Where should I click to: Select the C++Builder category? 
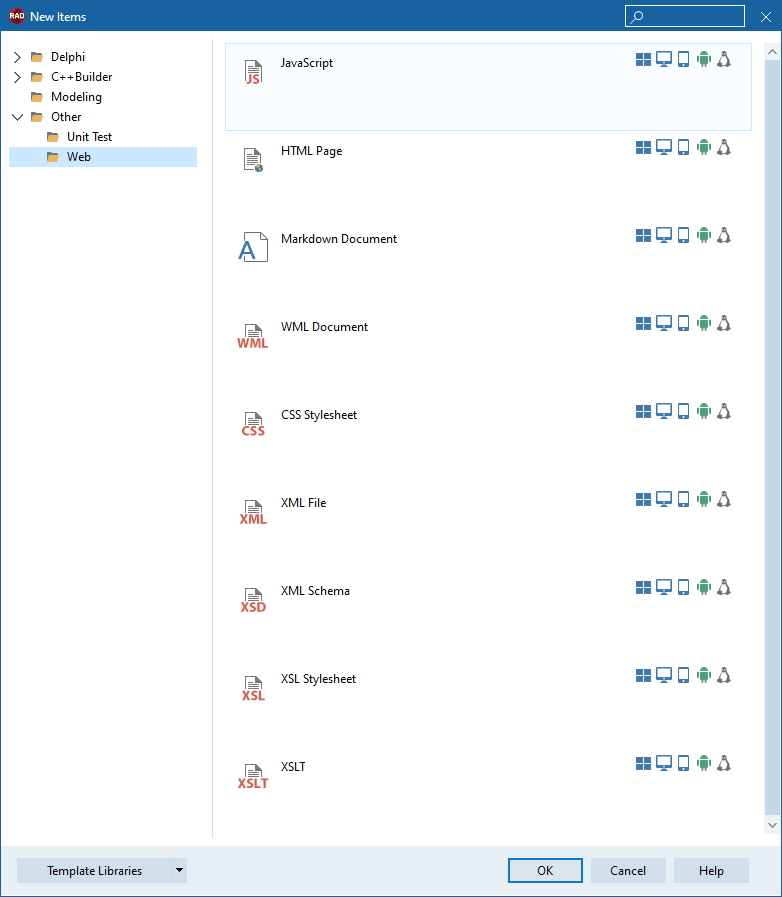pyautogui.click(x=81, y=77)
